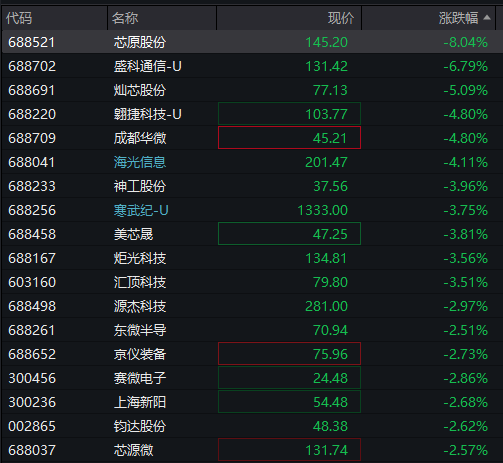The width and height of the screenshot is (503, 463).
Task: Click the -3.81% change value
Action: [x=465, y=234]
